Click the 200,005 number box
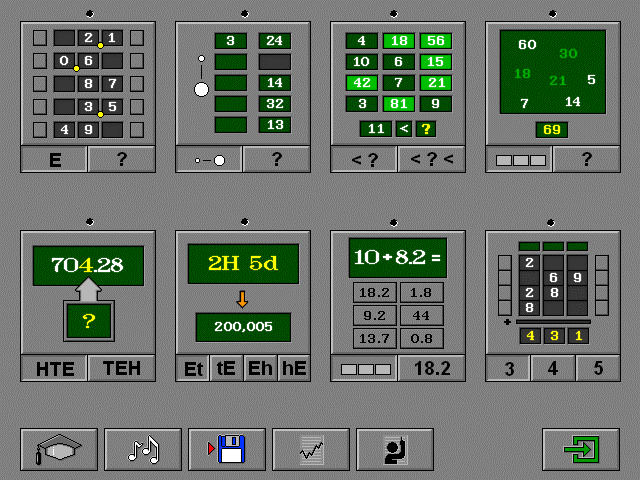 pyautogui.click(x=243, y=327)
